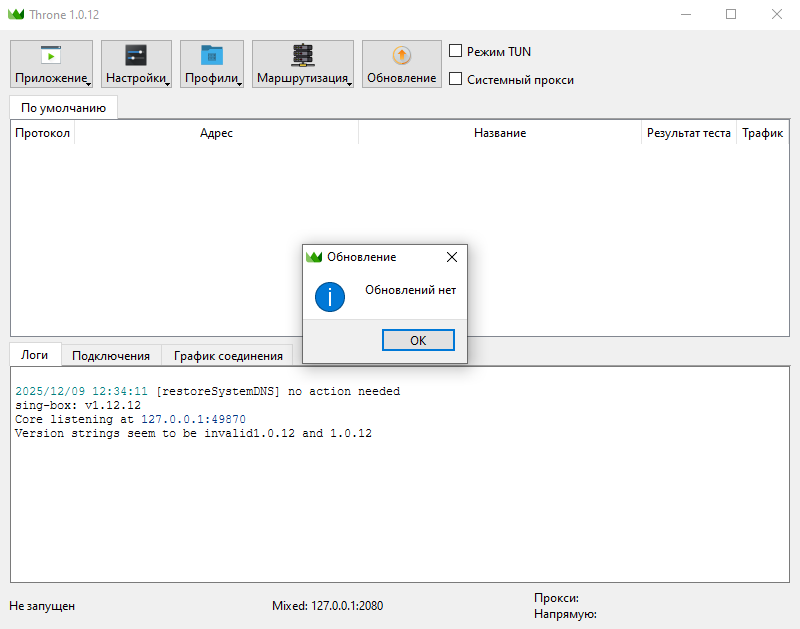This screenshot has height=629, width=800.
Task: Click the Приложение toolbar icon
Action: click(50, 56)
